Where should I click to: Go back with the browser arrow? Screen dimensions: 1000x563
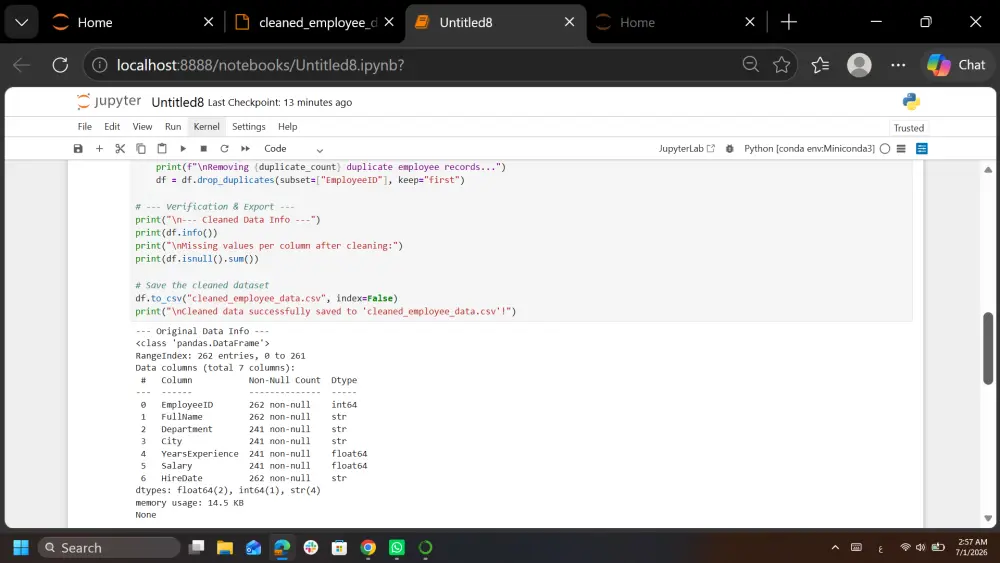[x=22, y=64]
